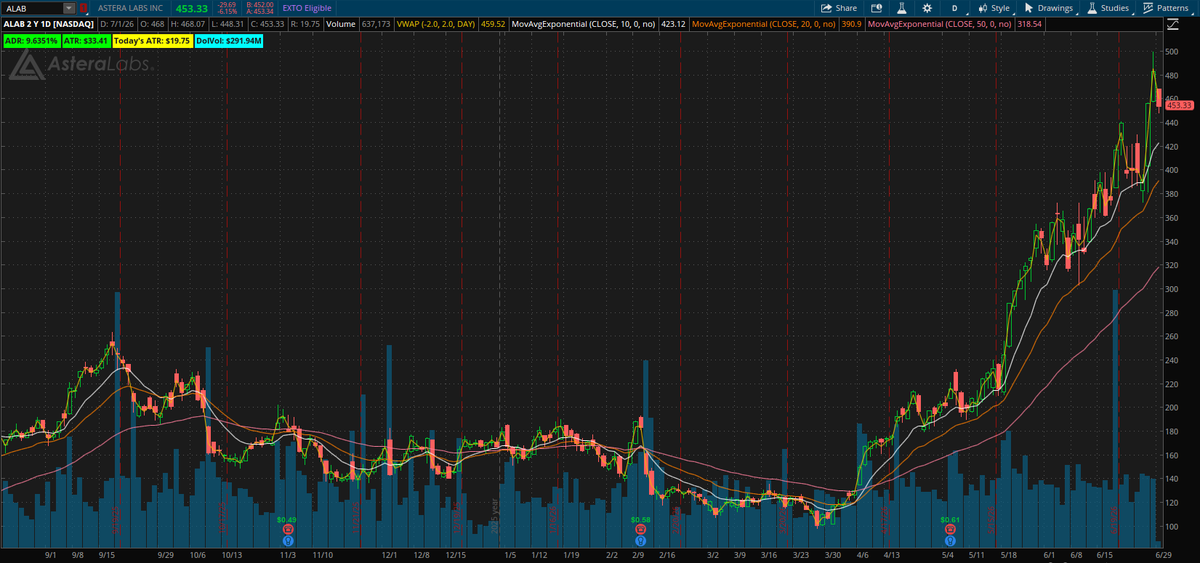Click the 500 price axis label

pos(1171,51)
